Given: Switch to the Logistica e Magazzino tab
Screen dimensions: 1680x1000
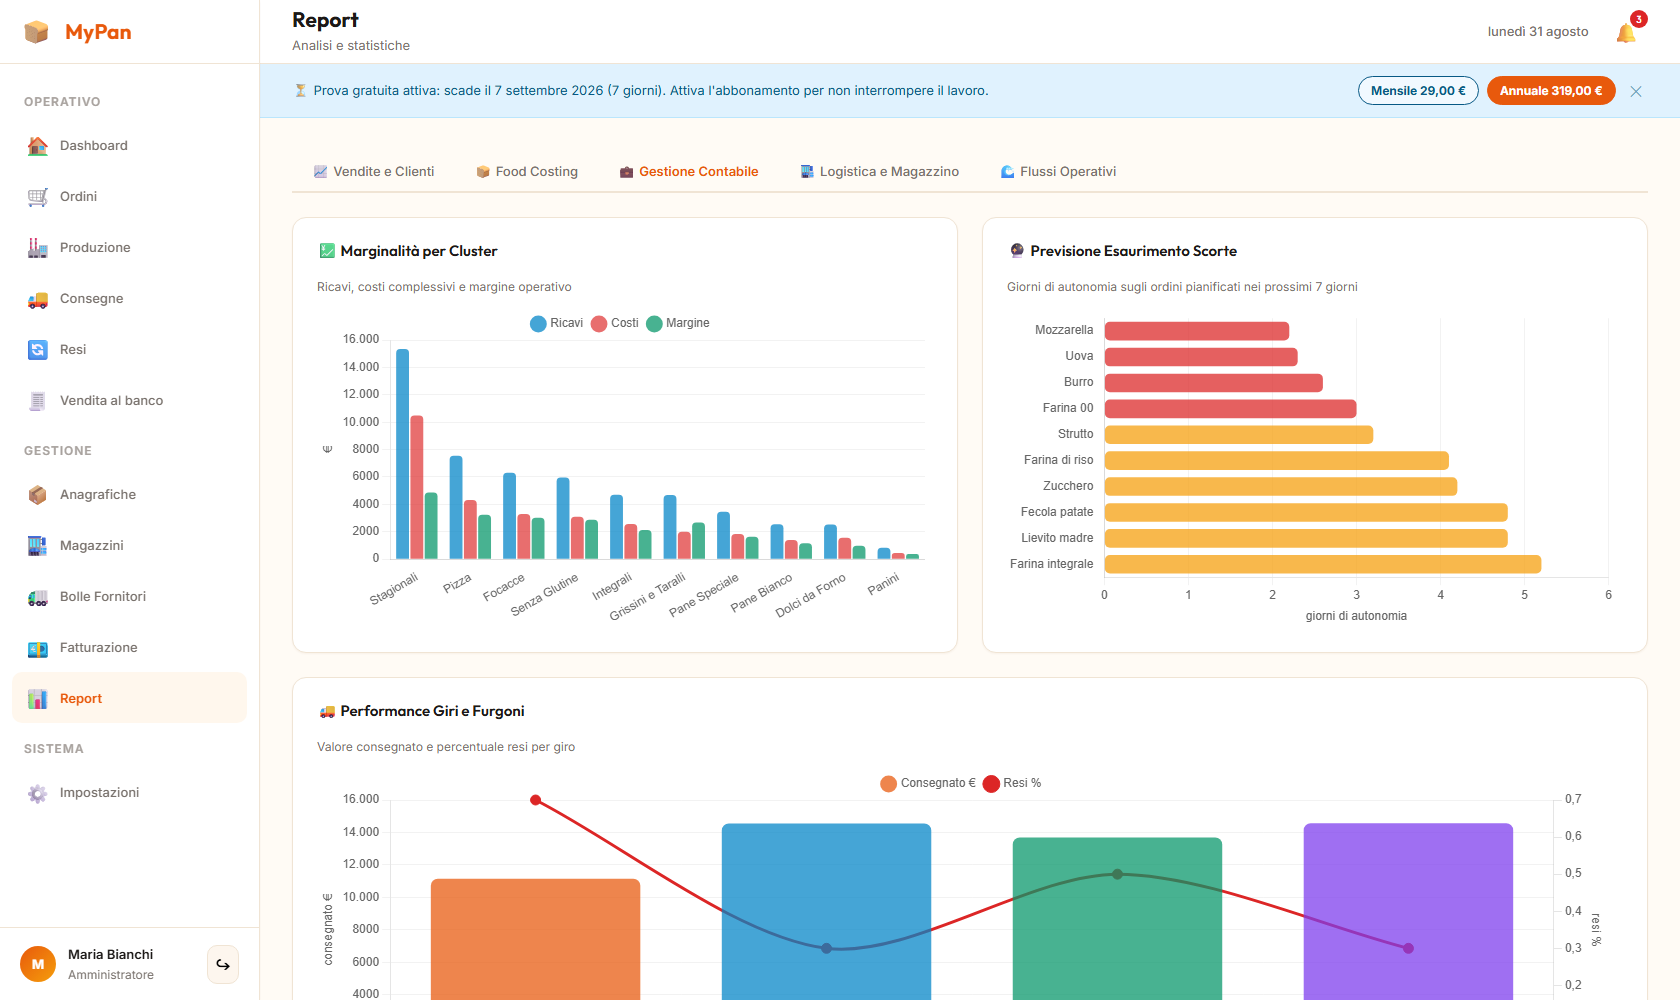Looking at the screenshot, I should click(879, 172).
